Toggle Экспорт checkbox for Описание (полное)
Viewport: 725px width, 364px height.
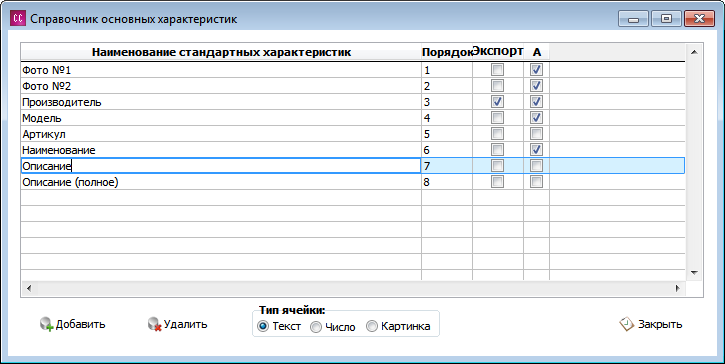(498, 182)
